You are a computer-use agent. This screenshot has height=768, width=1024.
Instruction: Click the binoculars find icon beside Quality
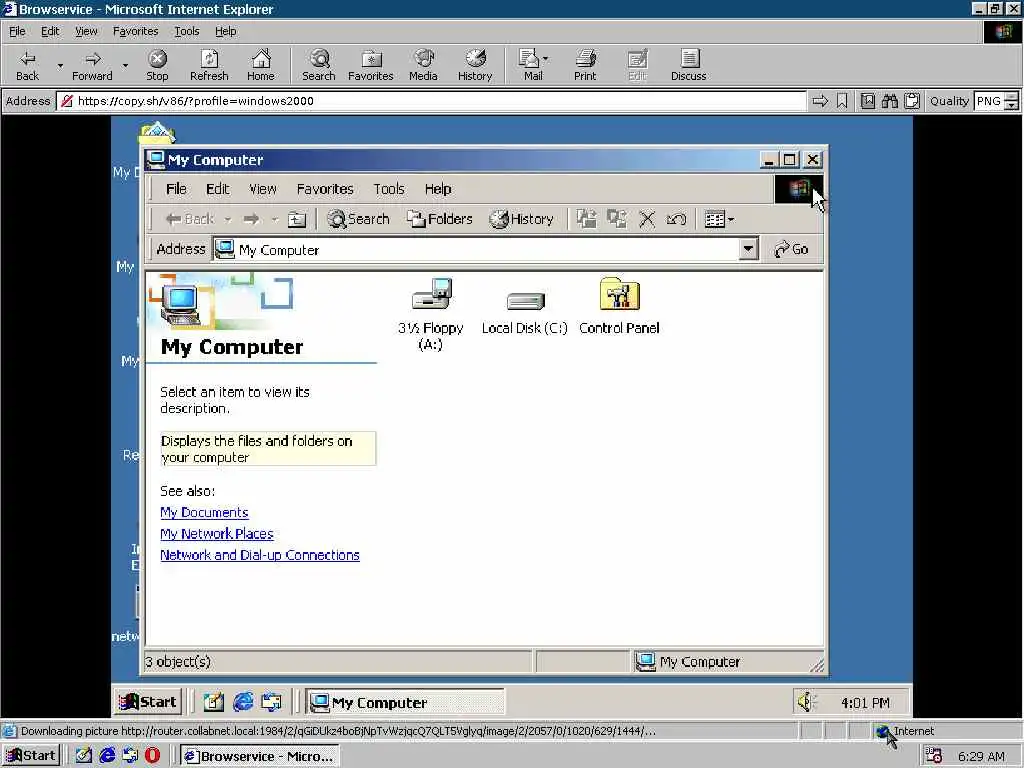tap(889, 101)
